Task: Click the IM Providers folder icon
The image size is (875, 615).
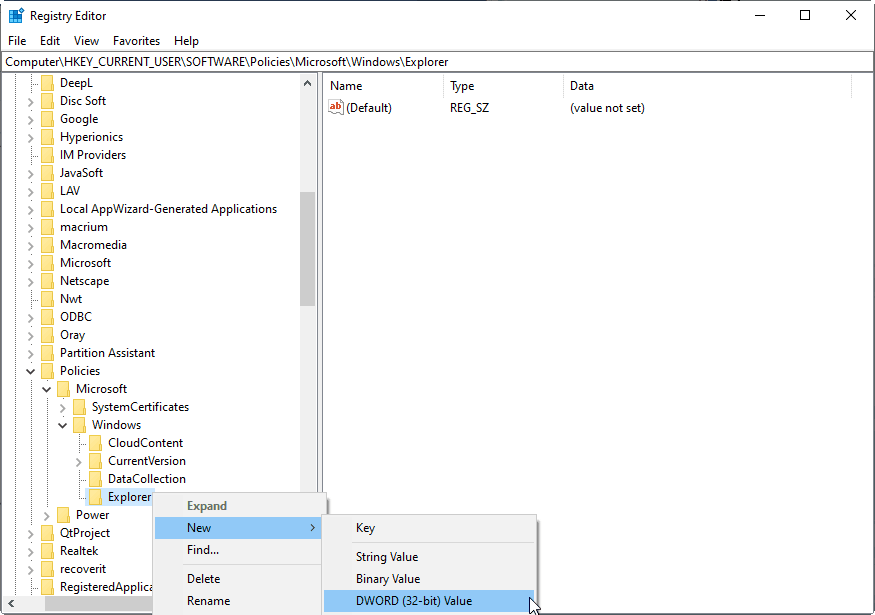Action: [47, 155]
